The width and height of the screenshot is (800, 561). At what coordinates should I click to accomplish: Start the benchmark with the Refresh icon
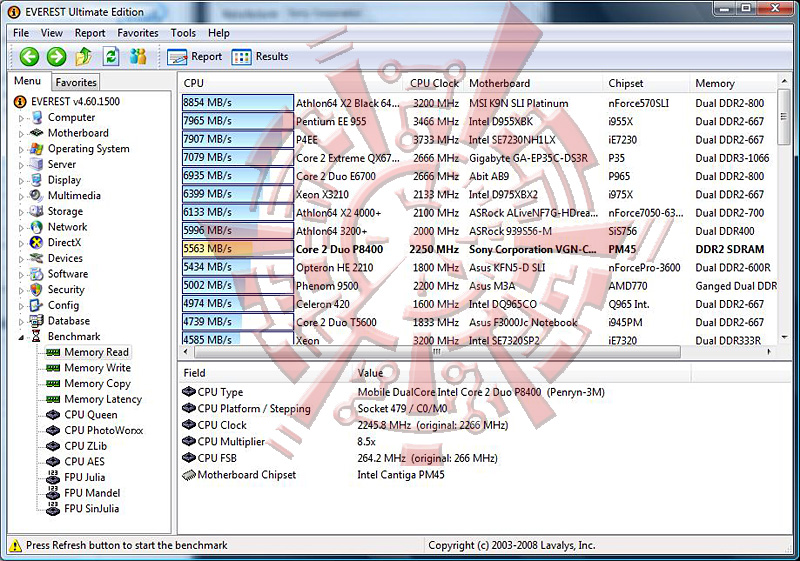(111, 56)
